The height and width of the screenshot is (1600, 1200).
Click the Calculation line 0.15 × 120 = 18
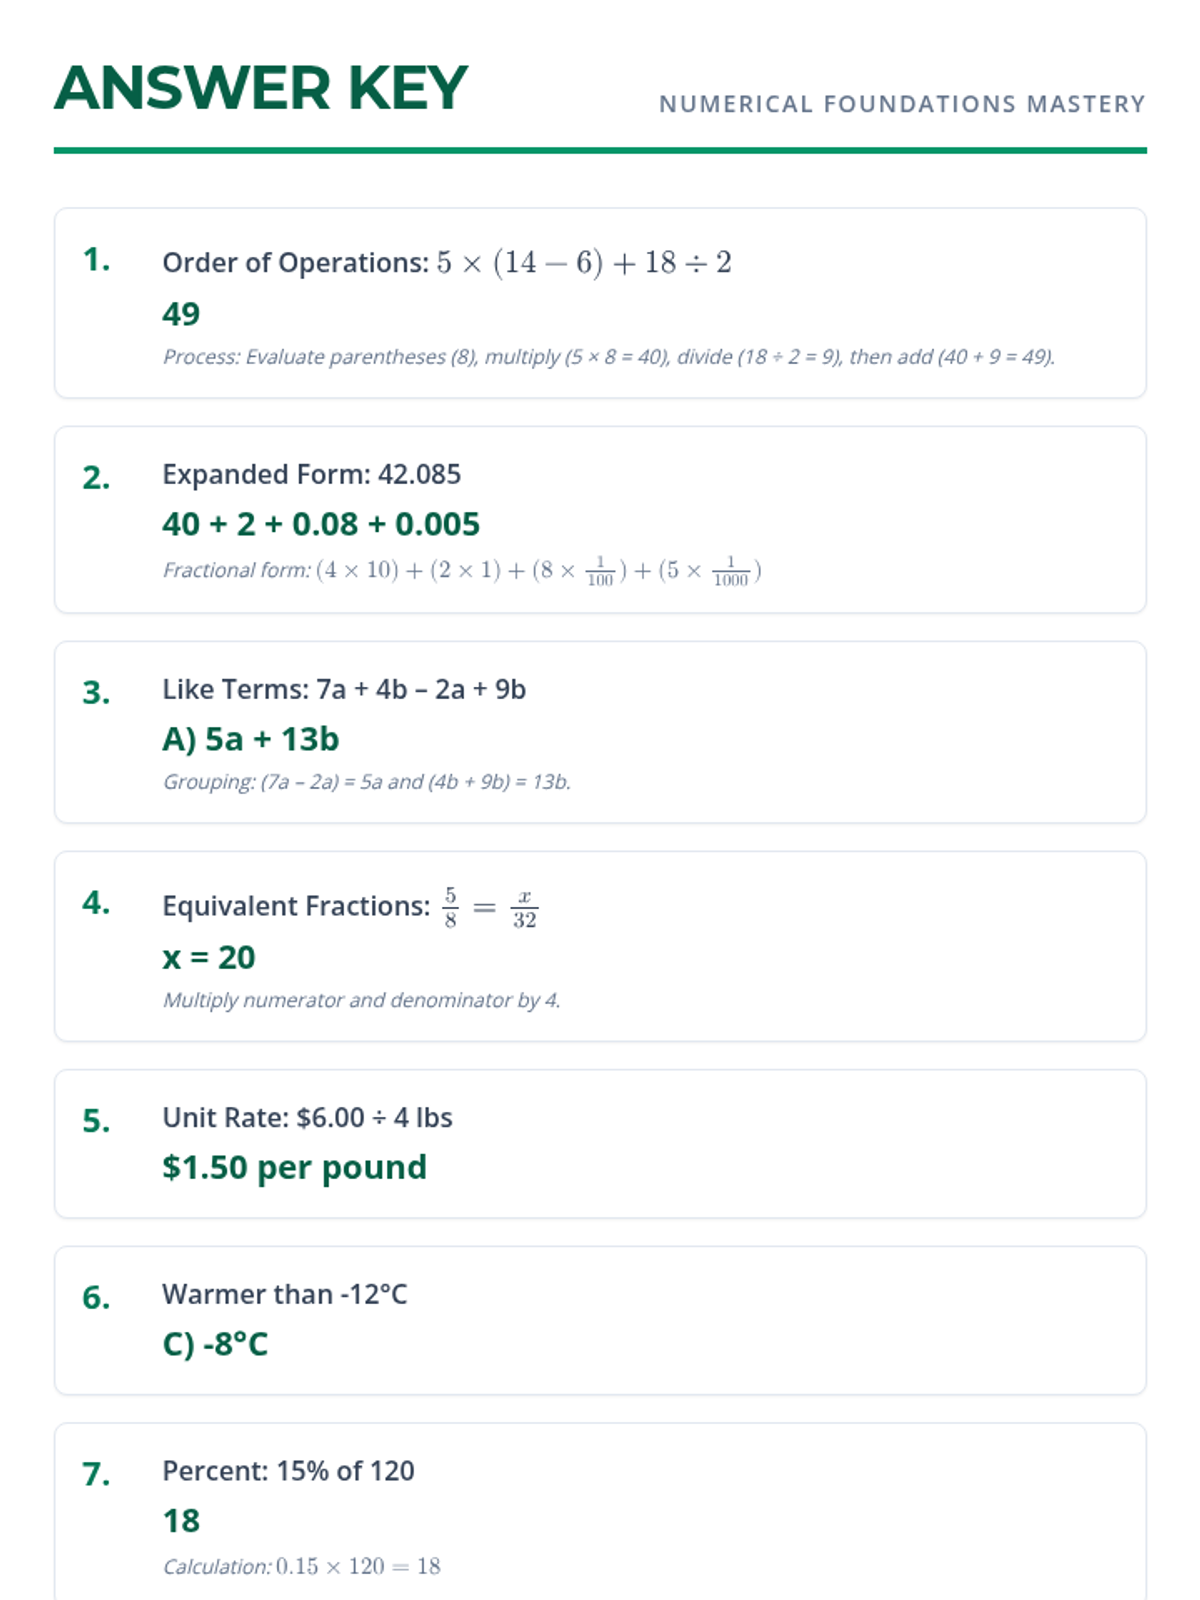tap(302, 1566)
